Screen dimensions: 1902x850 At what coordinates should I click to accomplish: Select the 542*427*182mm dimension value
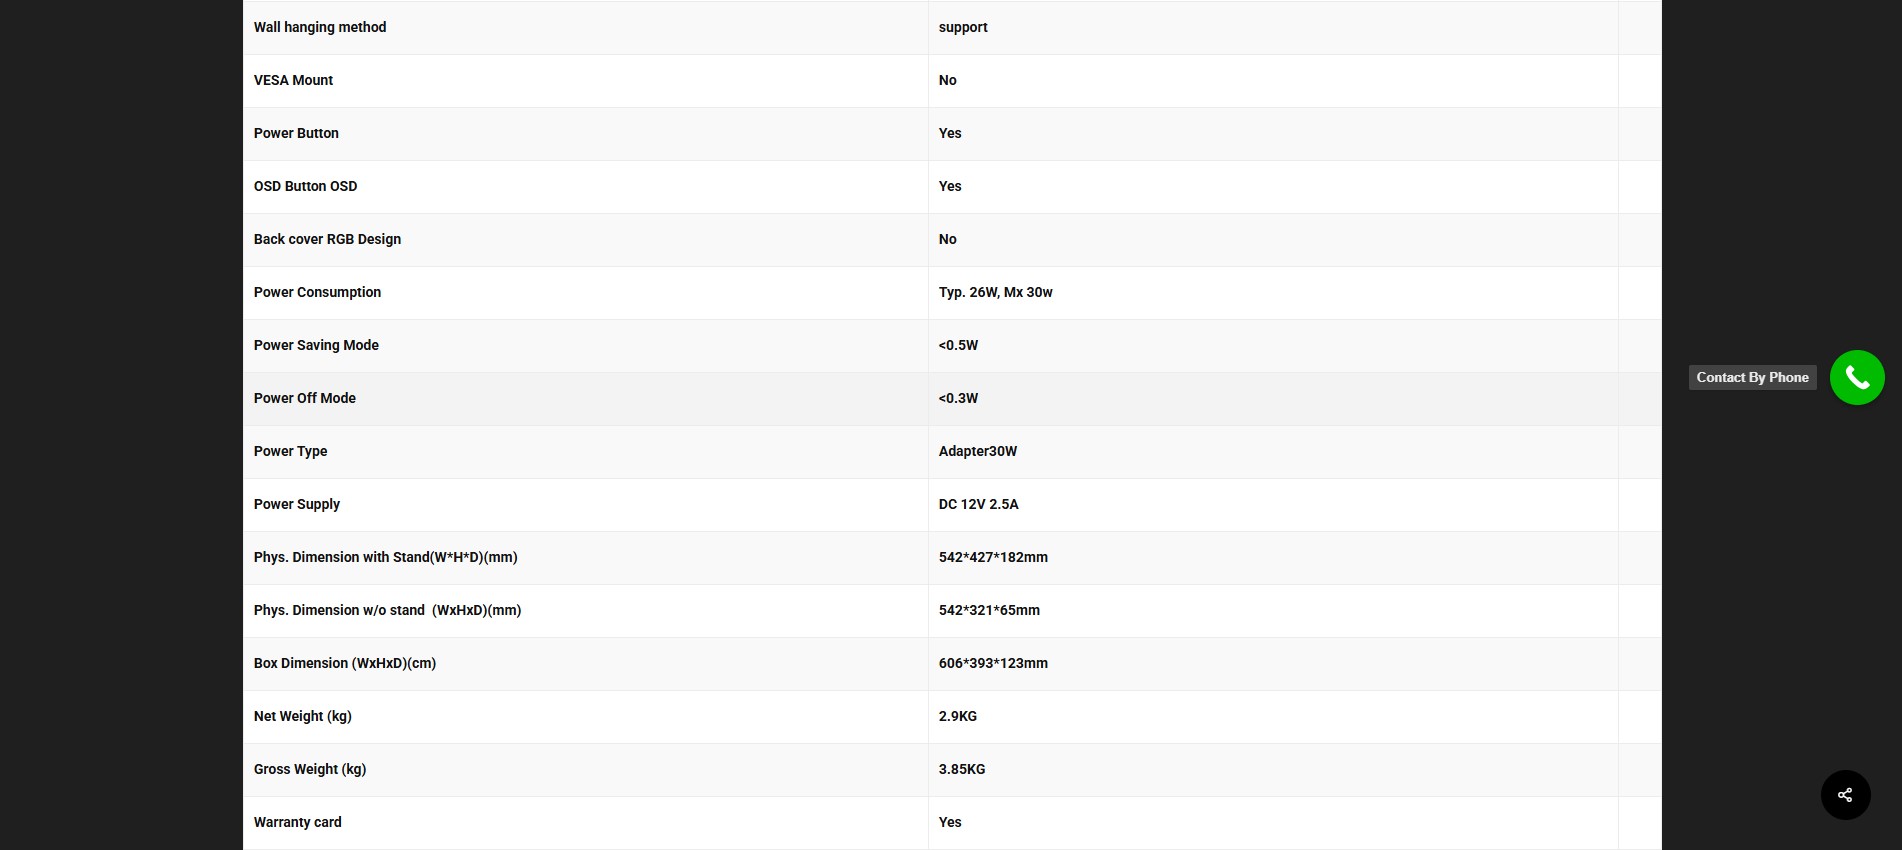click(x=993, y=557)
